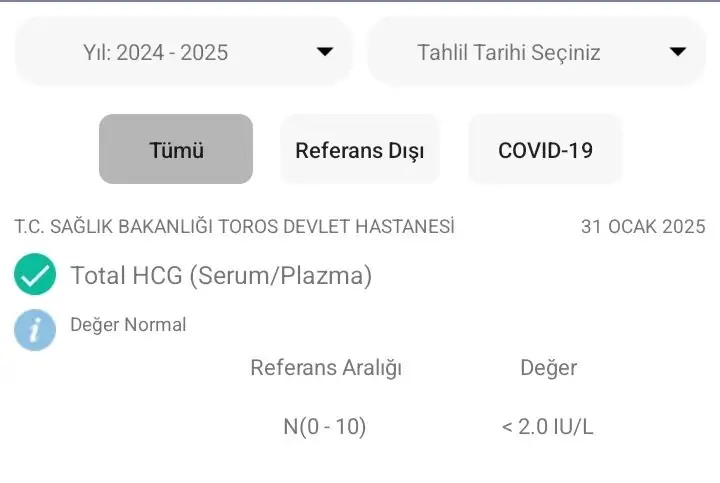Select the Tümü filter tab
Screen dimensions: 720x483
176,150
